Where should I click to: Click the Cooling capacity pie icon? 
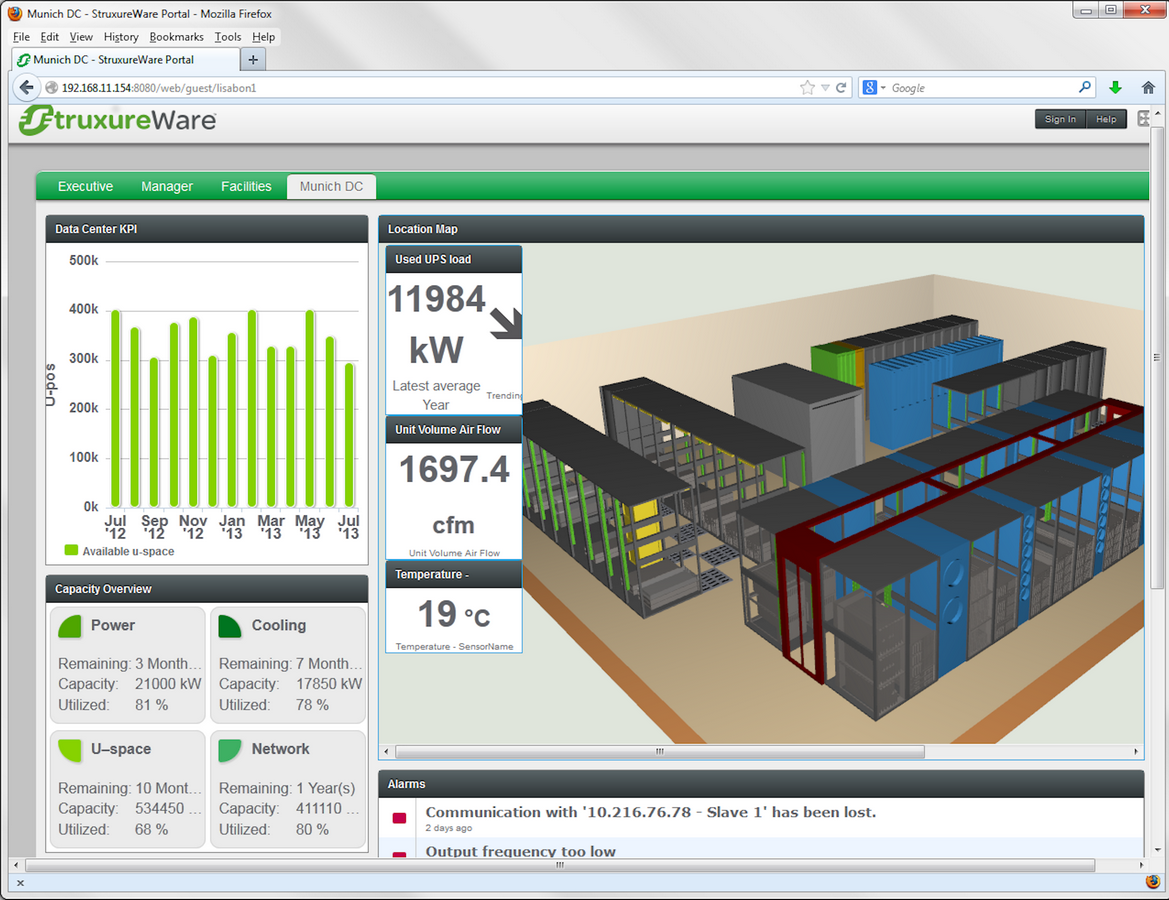click(x=230, y=627)
